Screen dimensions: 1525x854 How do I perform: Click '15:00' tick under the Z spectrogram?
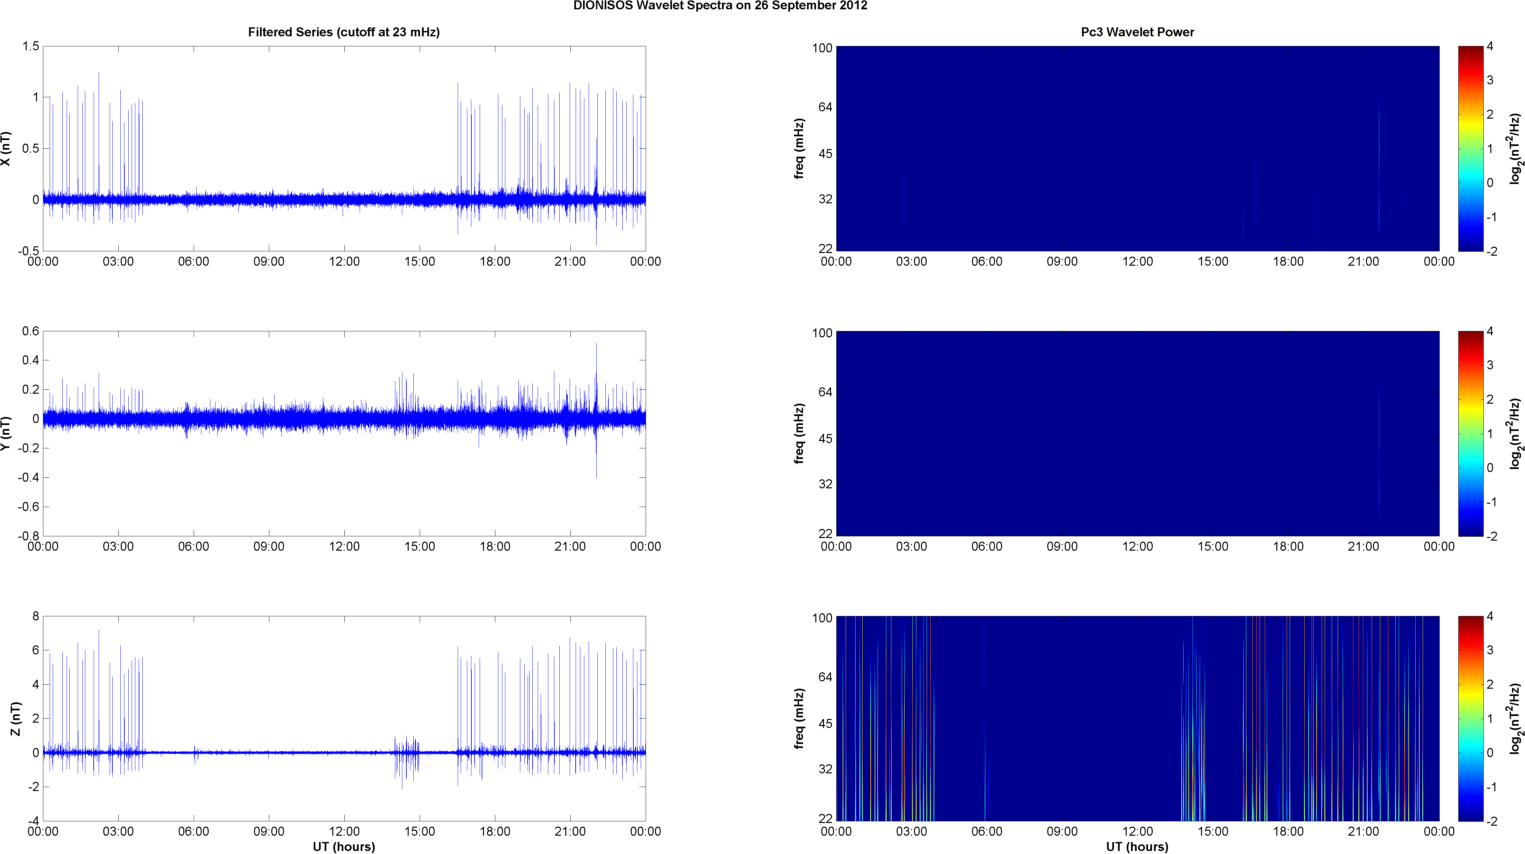pos(1213,832)
